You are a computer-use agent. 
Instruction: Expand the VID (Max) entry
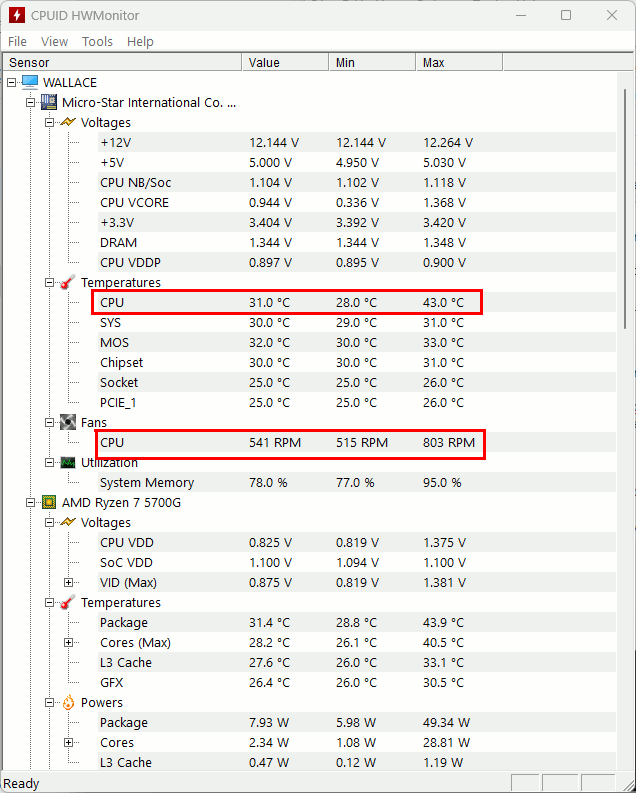point(69,583)
